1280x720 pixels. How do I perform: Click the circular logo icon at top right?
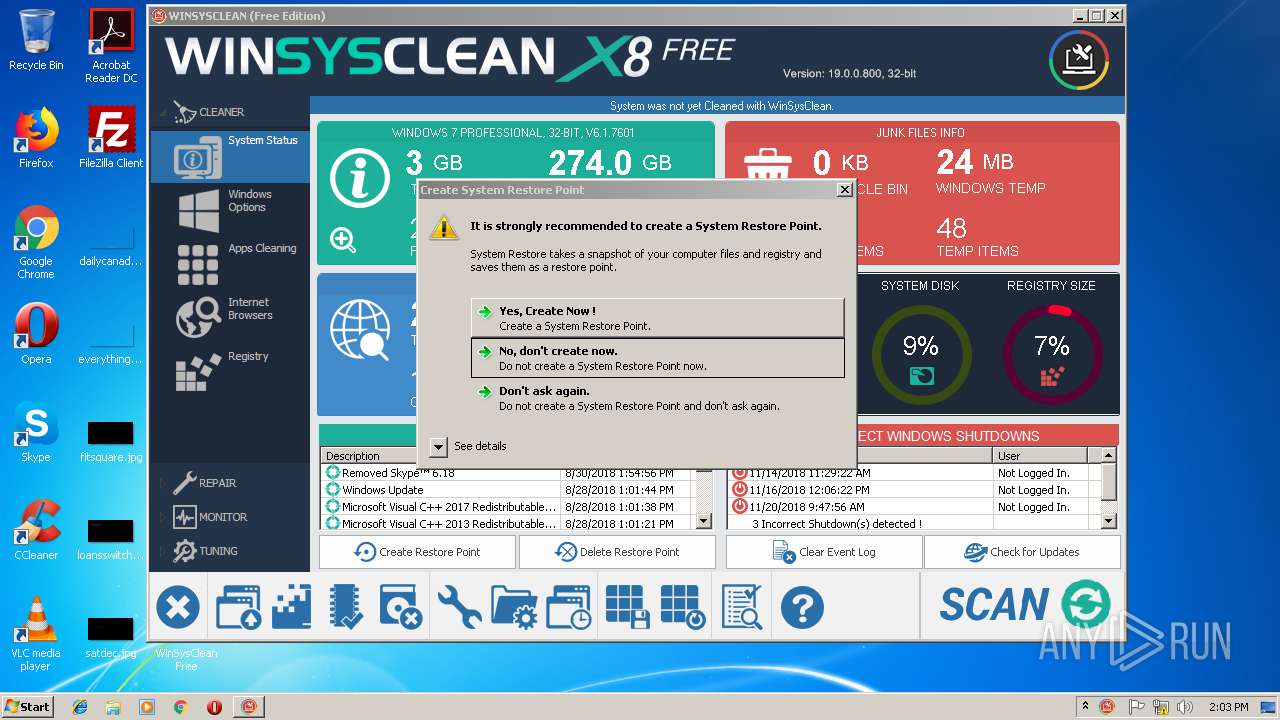(1079, 60)
